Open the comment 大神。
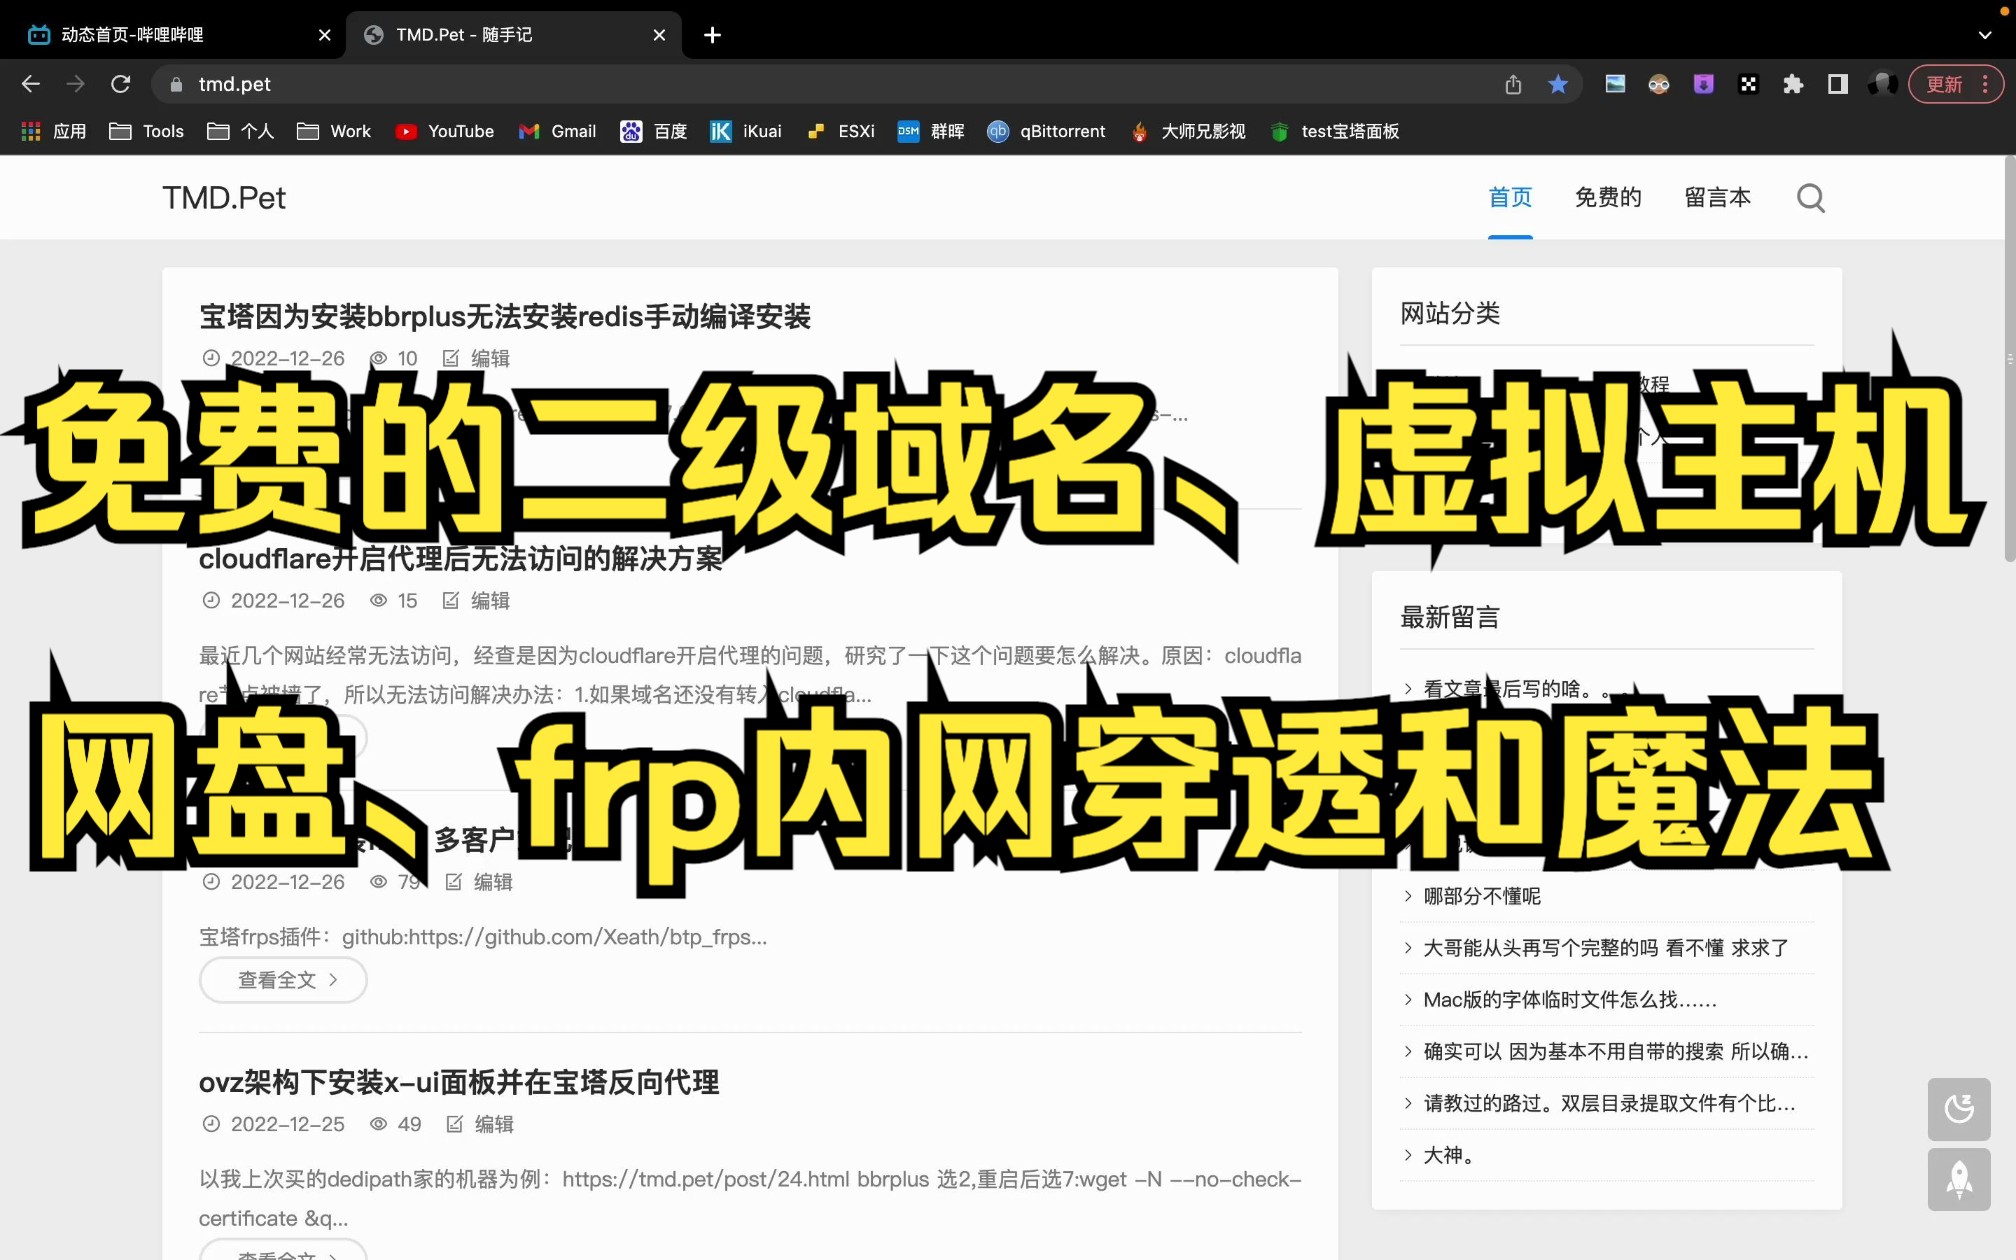The height and width of the screenshot is (1260, 2016). tap(1449, 1156)
